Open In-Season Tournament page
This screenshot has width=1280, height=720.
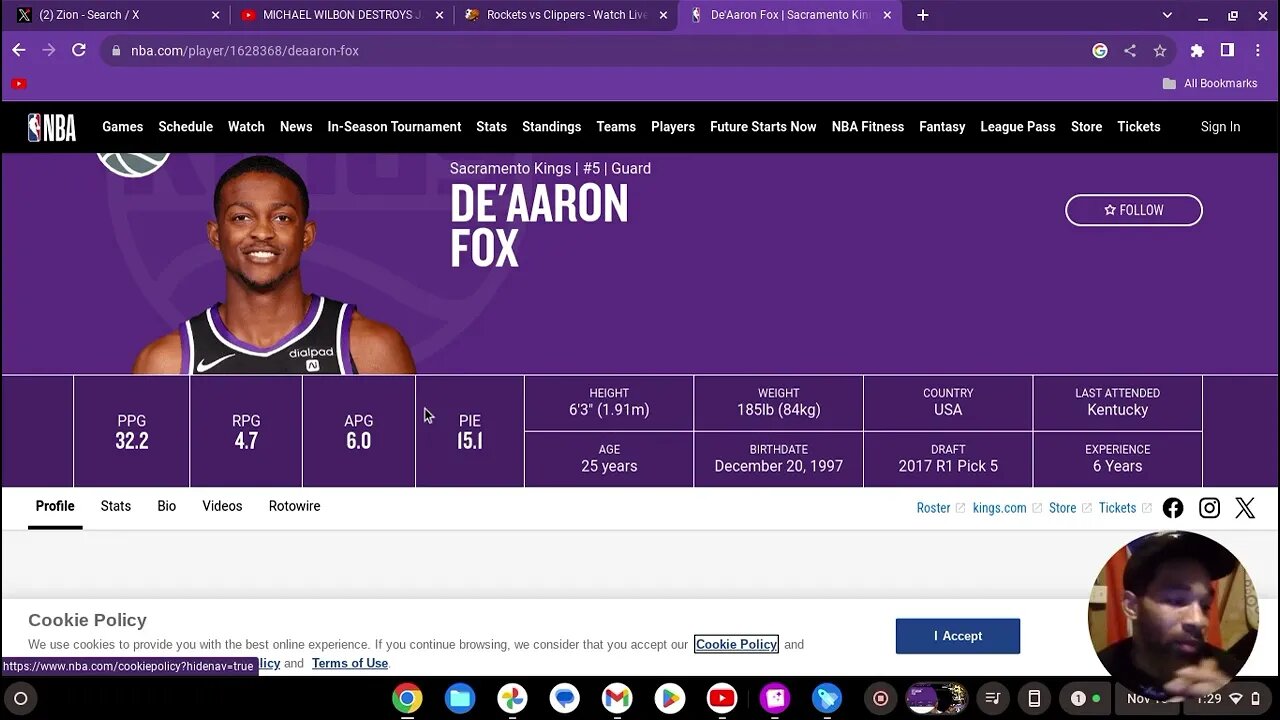pos(394,127)
